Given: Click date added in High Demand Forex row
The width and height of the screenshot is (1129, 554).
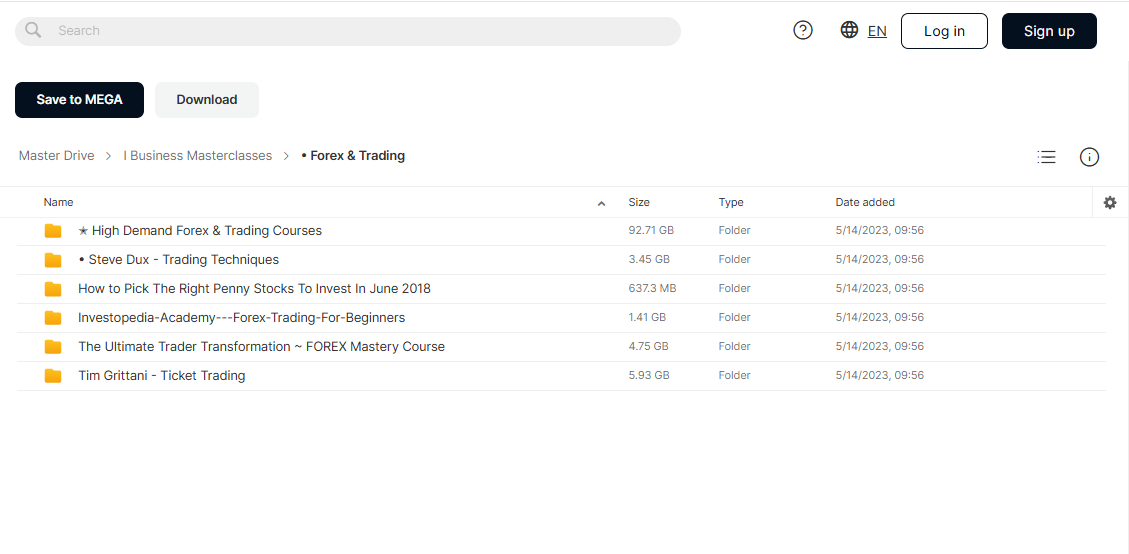Looking at the screenshot, I should tap(879, 231).
